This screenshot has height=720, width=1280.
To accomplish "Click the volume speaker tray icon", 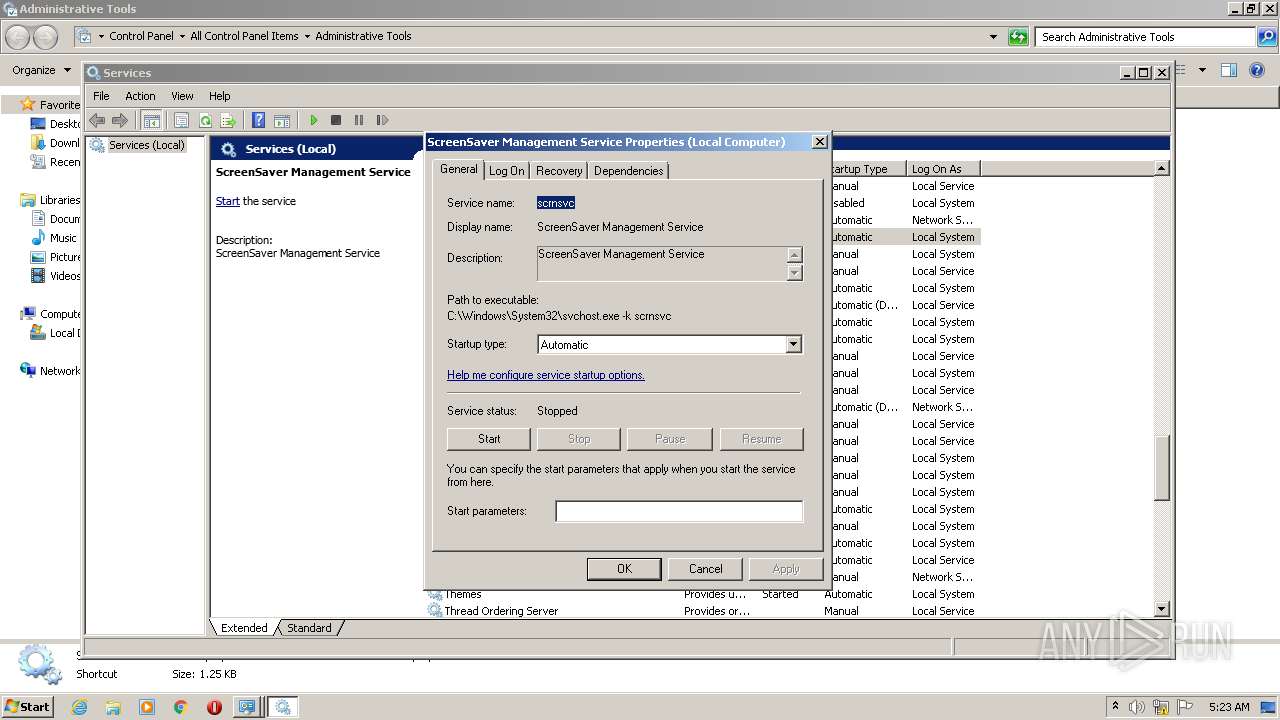I will (x=1138, y=707).
